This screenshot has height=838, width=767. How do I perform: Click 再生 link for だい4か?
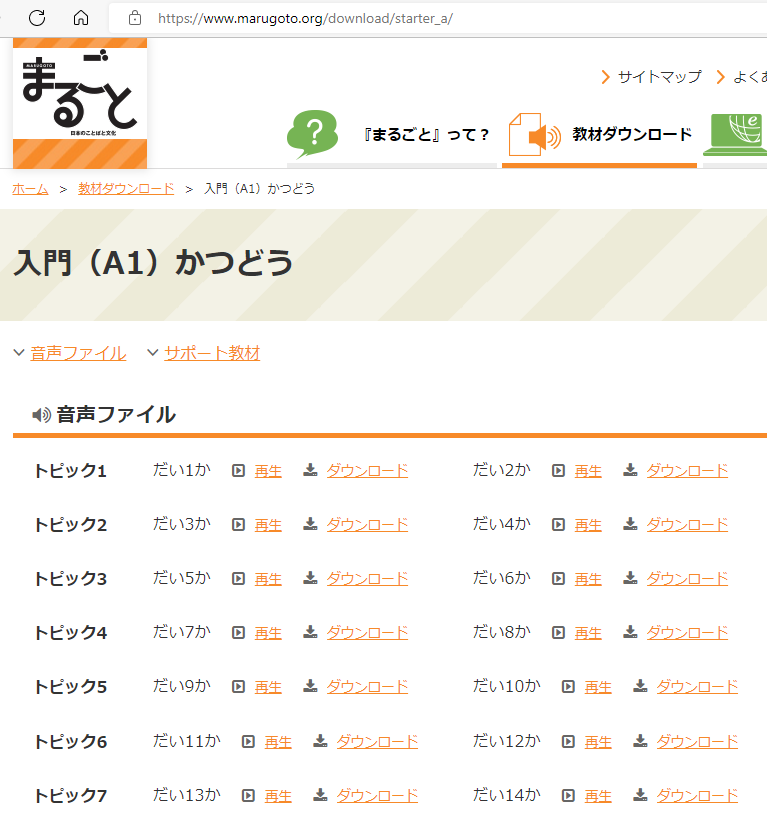[x=588, y=525]
